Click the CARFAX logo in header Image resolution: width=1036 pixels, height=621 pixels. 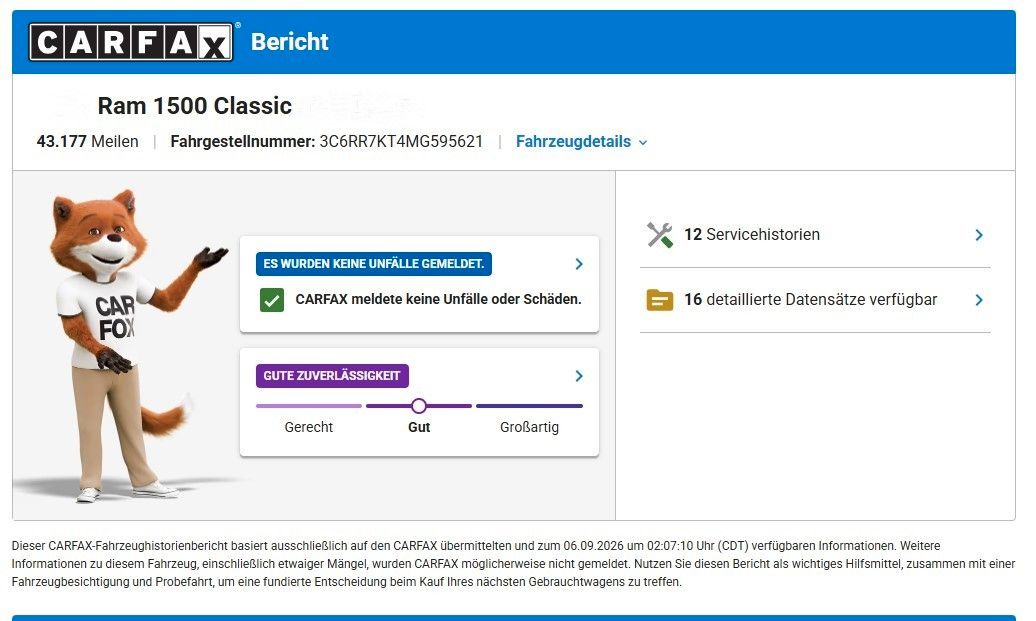pos(131,42)
